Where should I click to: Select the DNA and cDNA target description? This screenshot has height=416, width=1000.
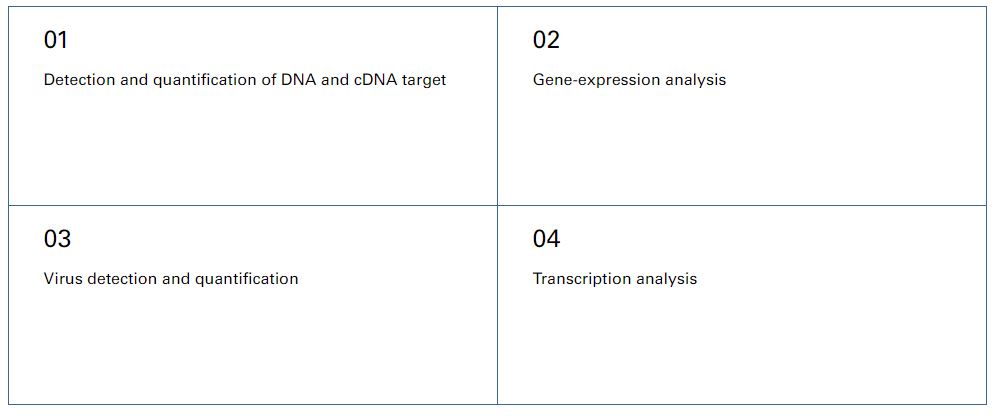pos(245,80)
